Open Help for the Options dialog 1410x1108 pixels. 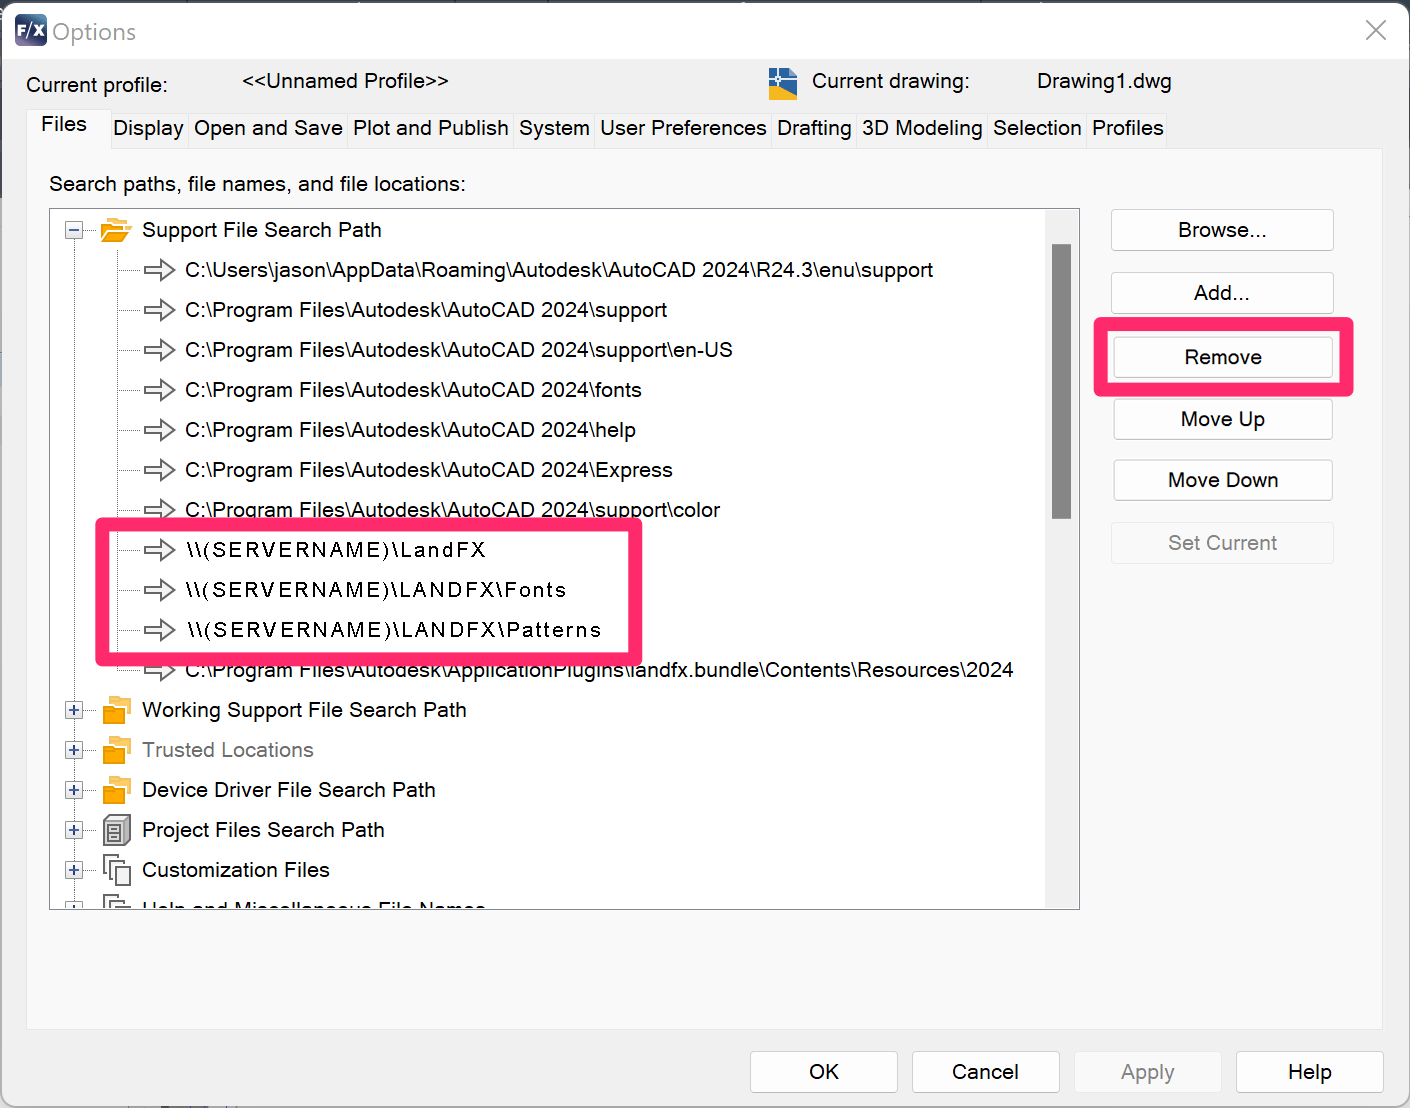pyautogui.click(x=1309, y=1072)
